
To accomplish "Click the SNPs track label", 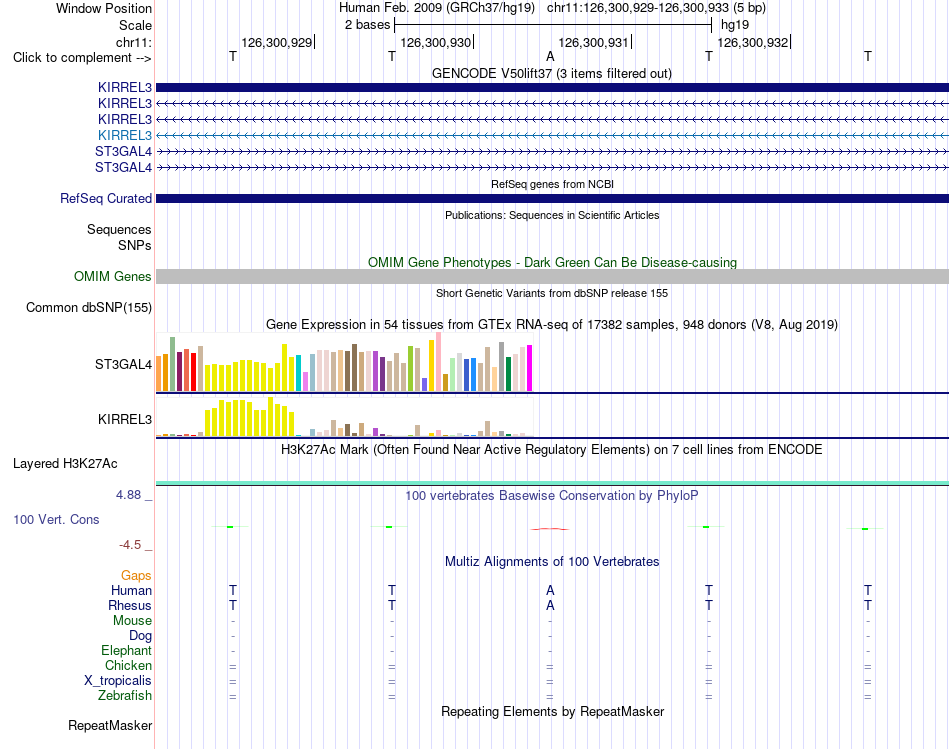I will click(135, 245).
